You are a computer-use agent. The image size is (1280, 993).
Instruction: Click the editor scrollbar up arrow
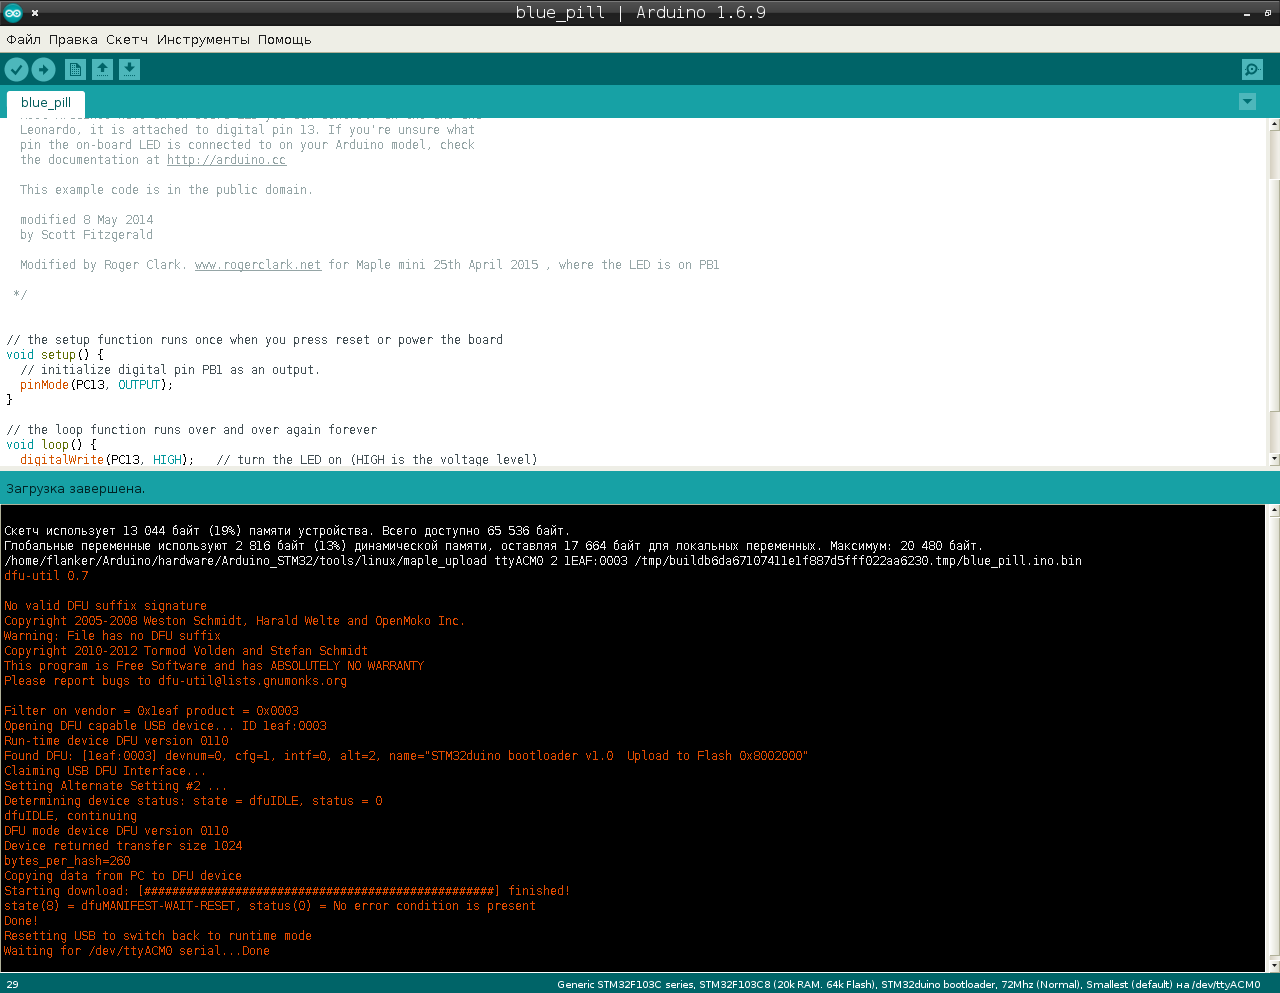pos(1274,124)
